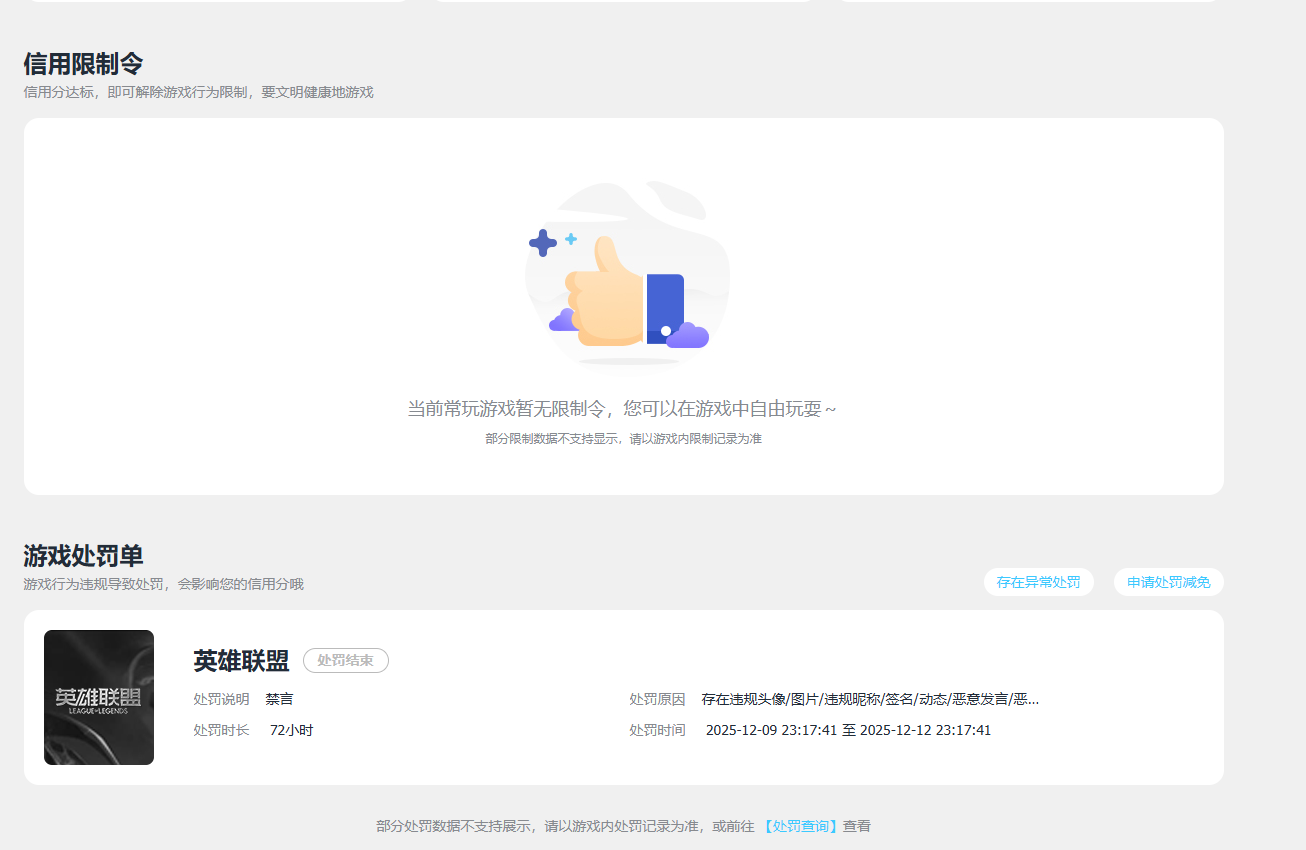Click the 部分处罚数据不支持展示 footer note
This screenshot has width=1306, height=850.
click(623, 826)
